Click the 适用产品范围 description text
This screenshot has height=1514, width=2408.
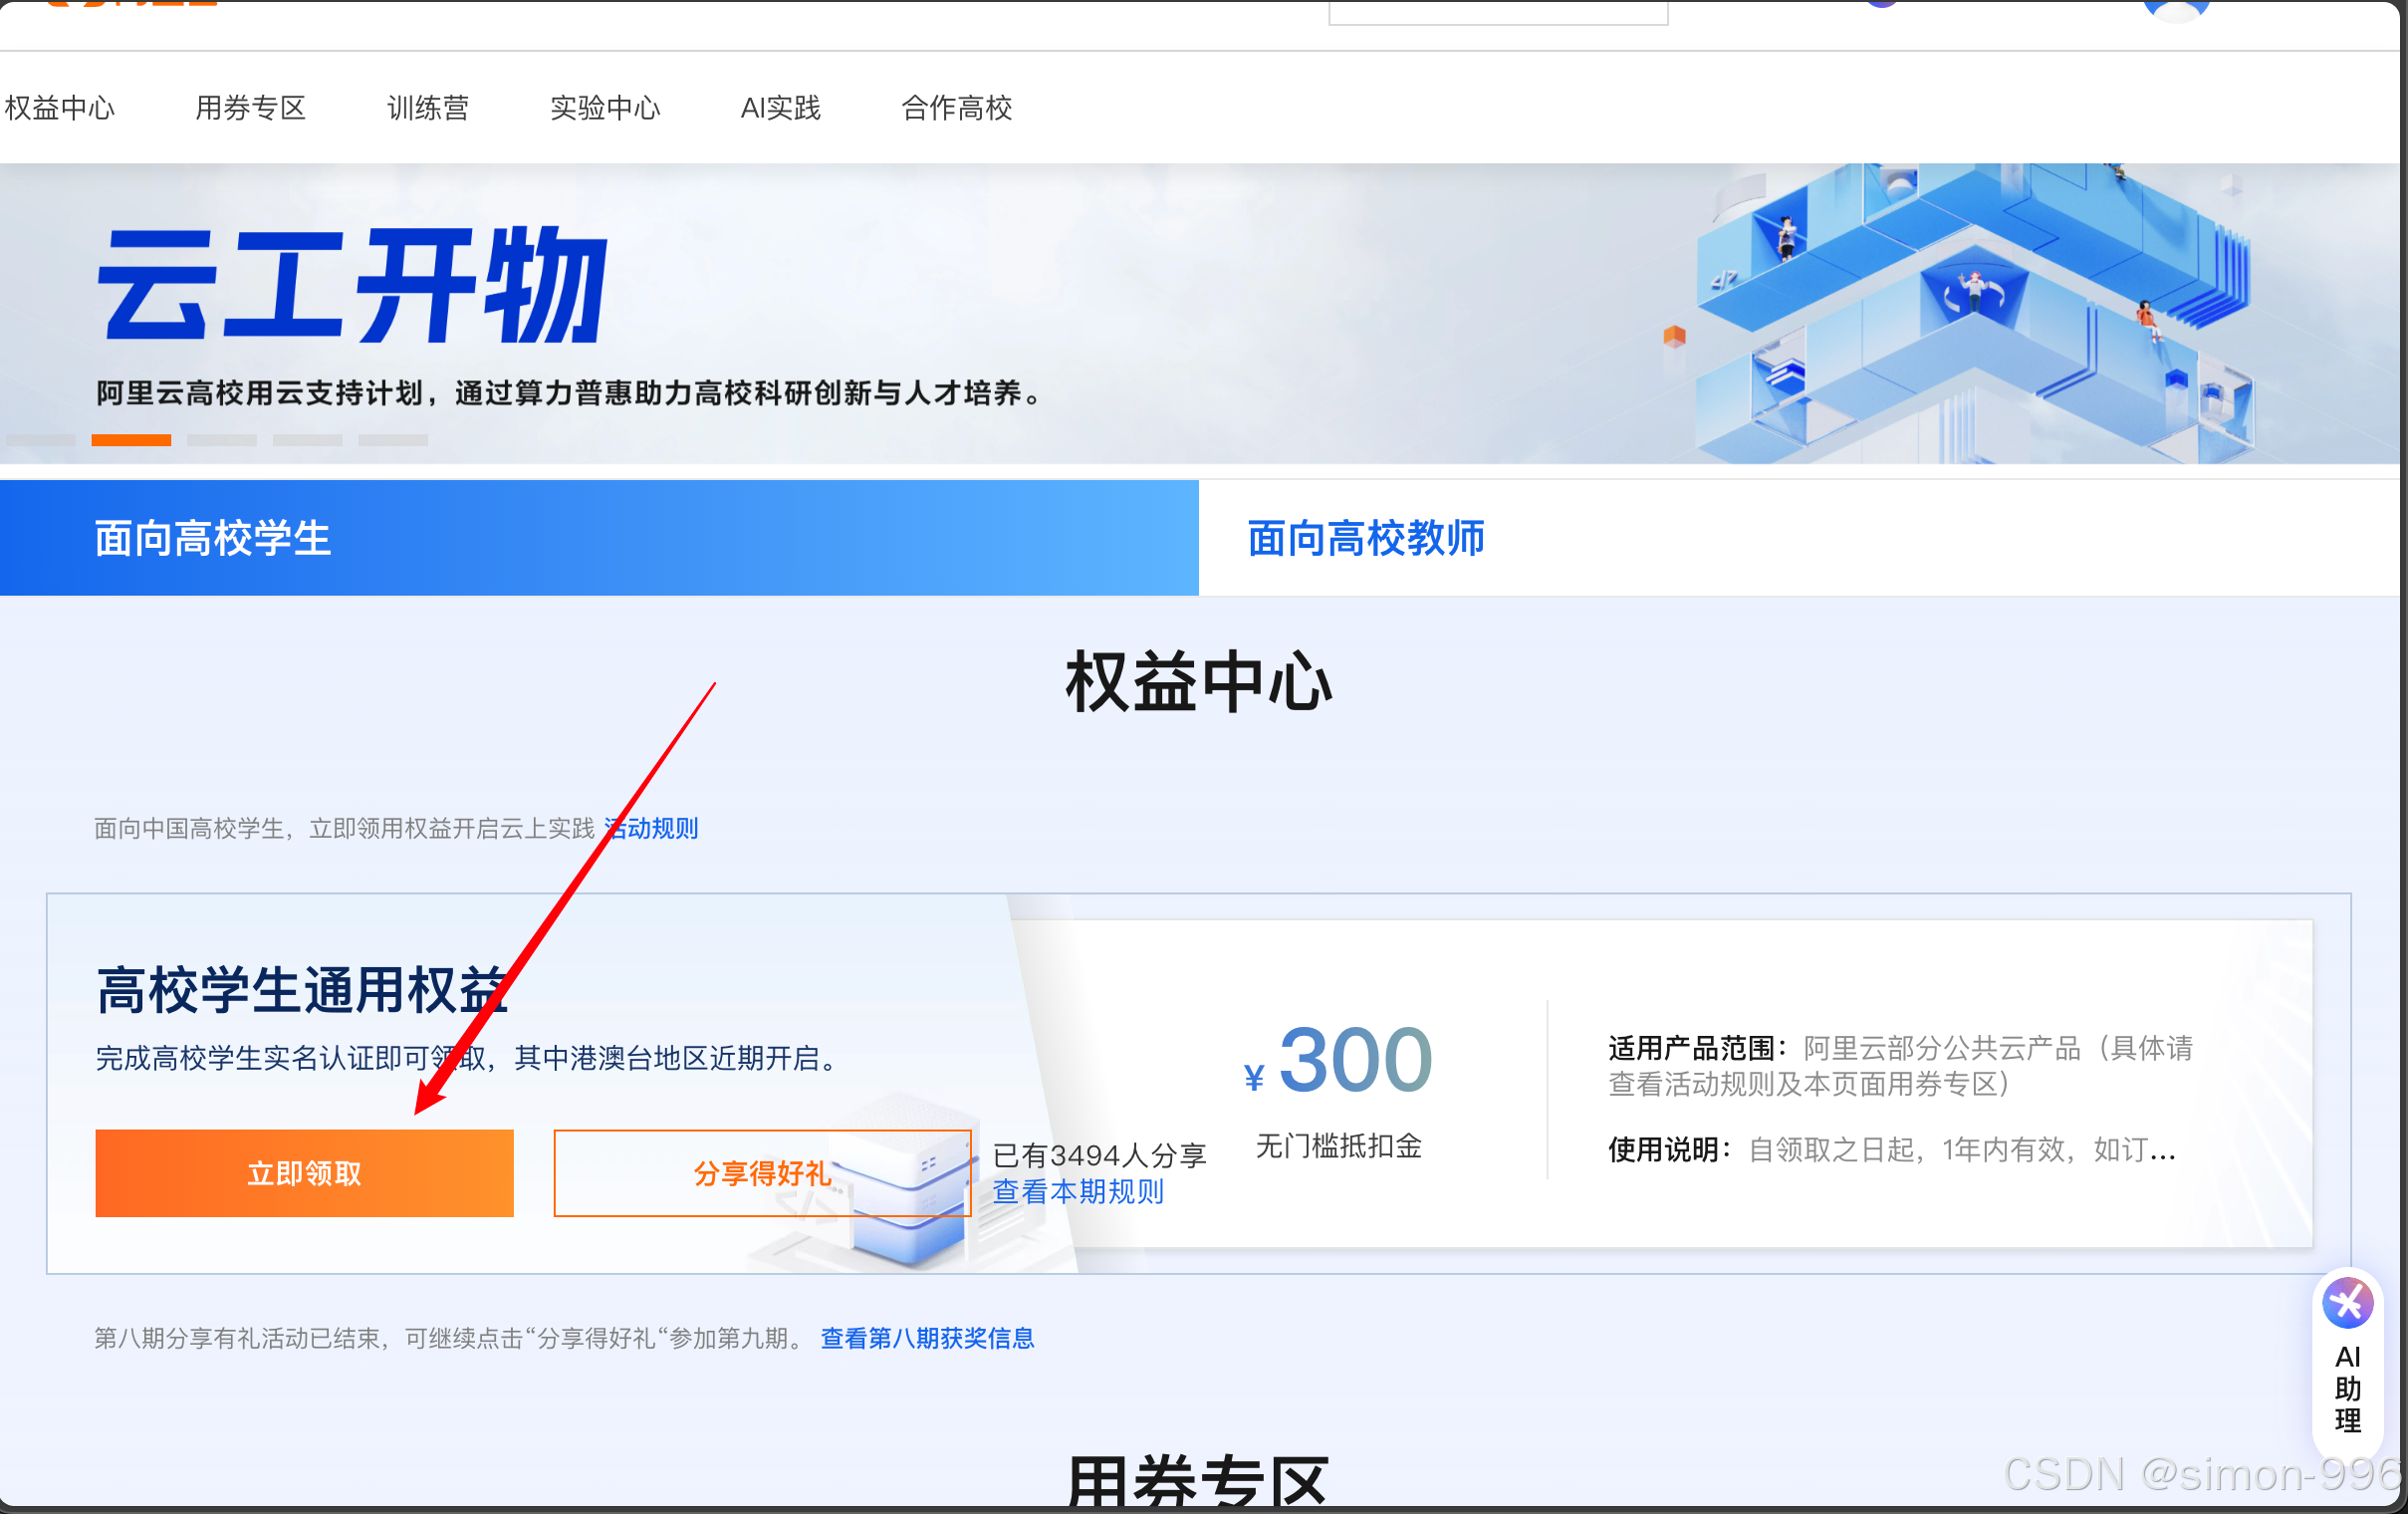tap(1900, 1066)
